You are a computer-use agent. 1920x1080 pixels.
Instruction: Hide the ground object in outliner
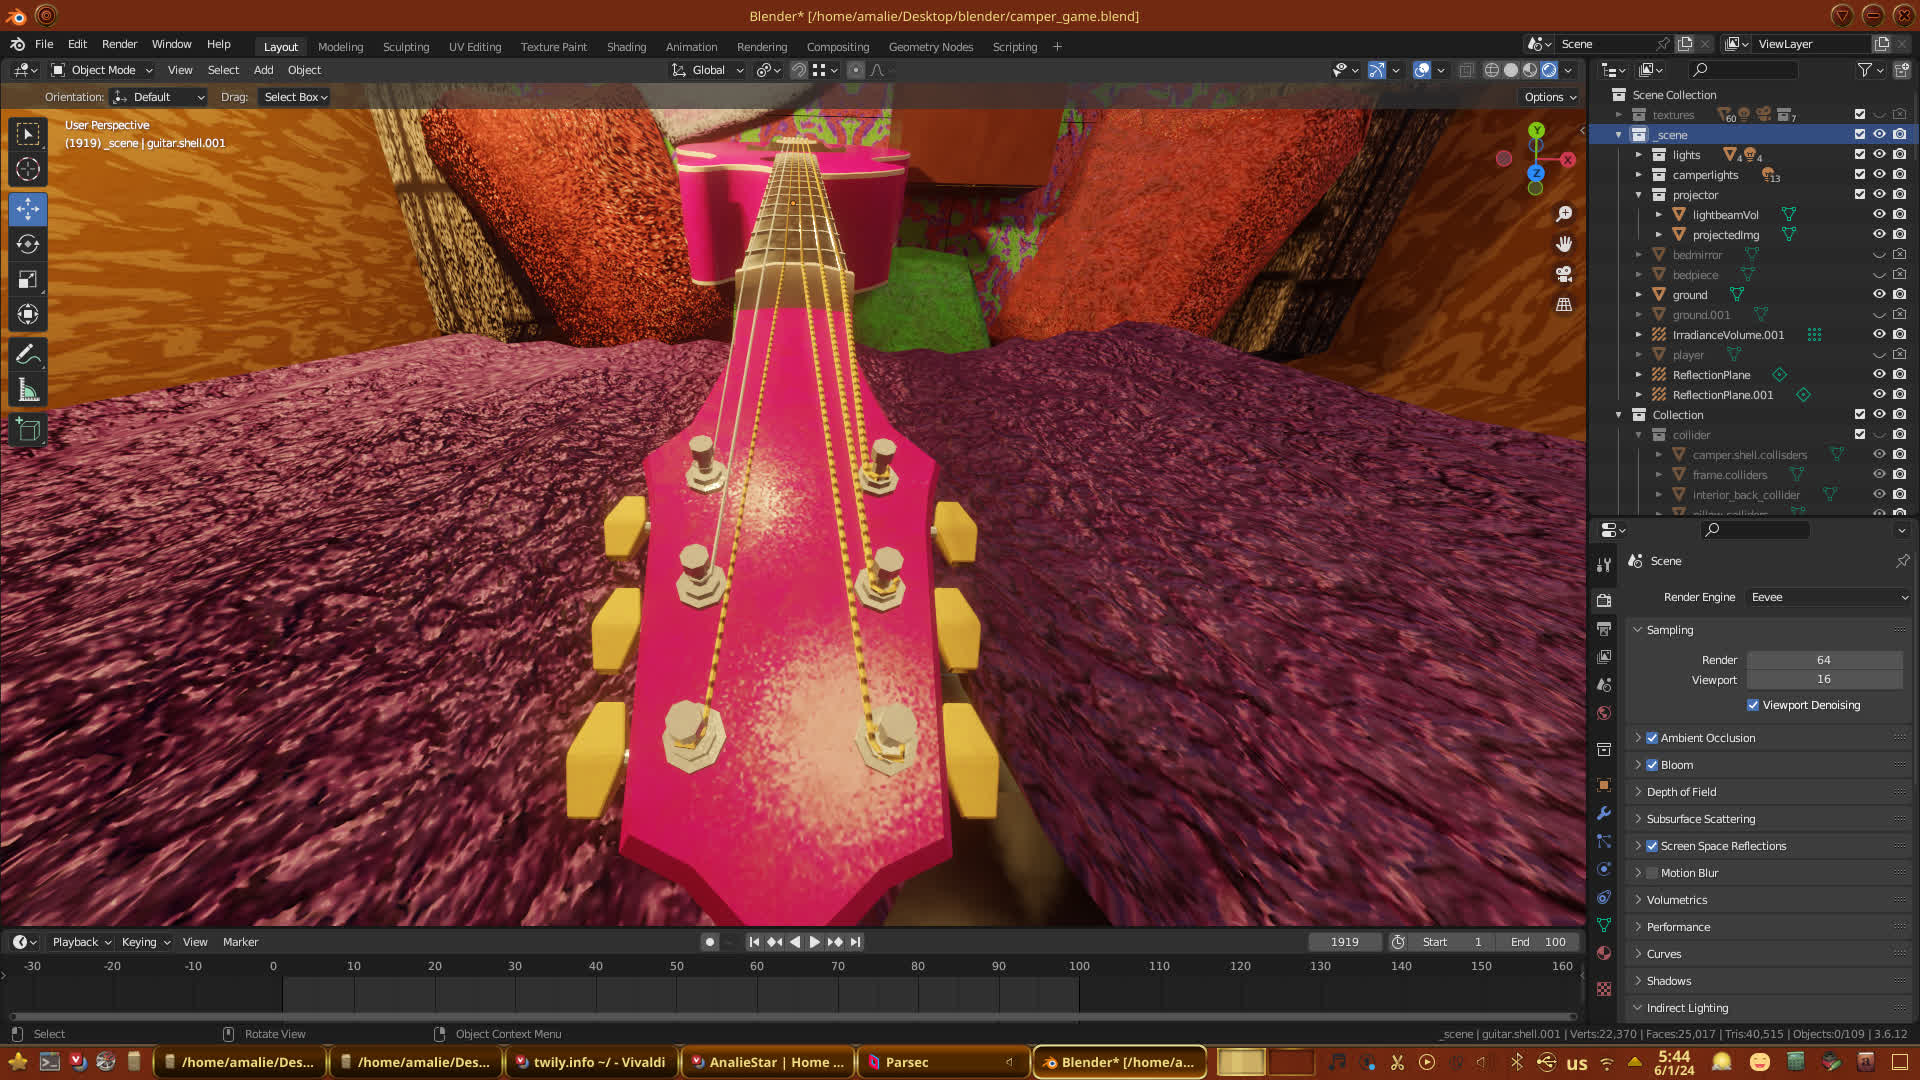coord(1879,294)
